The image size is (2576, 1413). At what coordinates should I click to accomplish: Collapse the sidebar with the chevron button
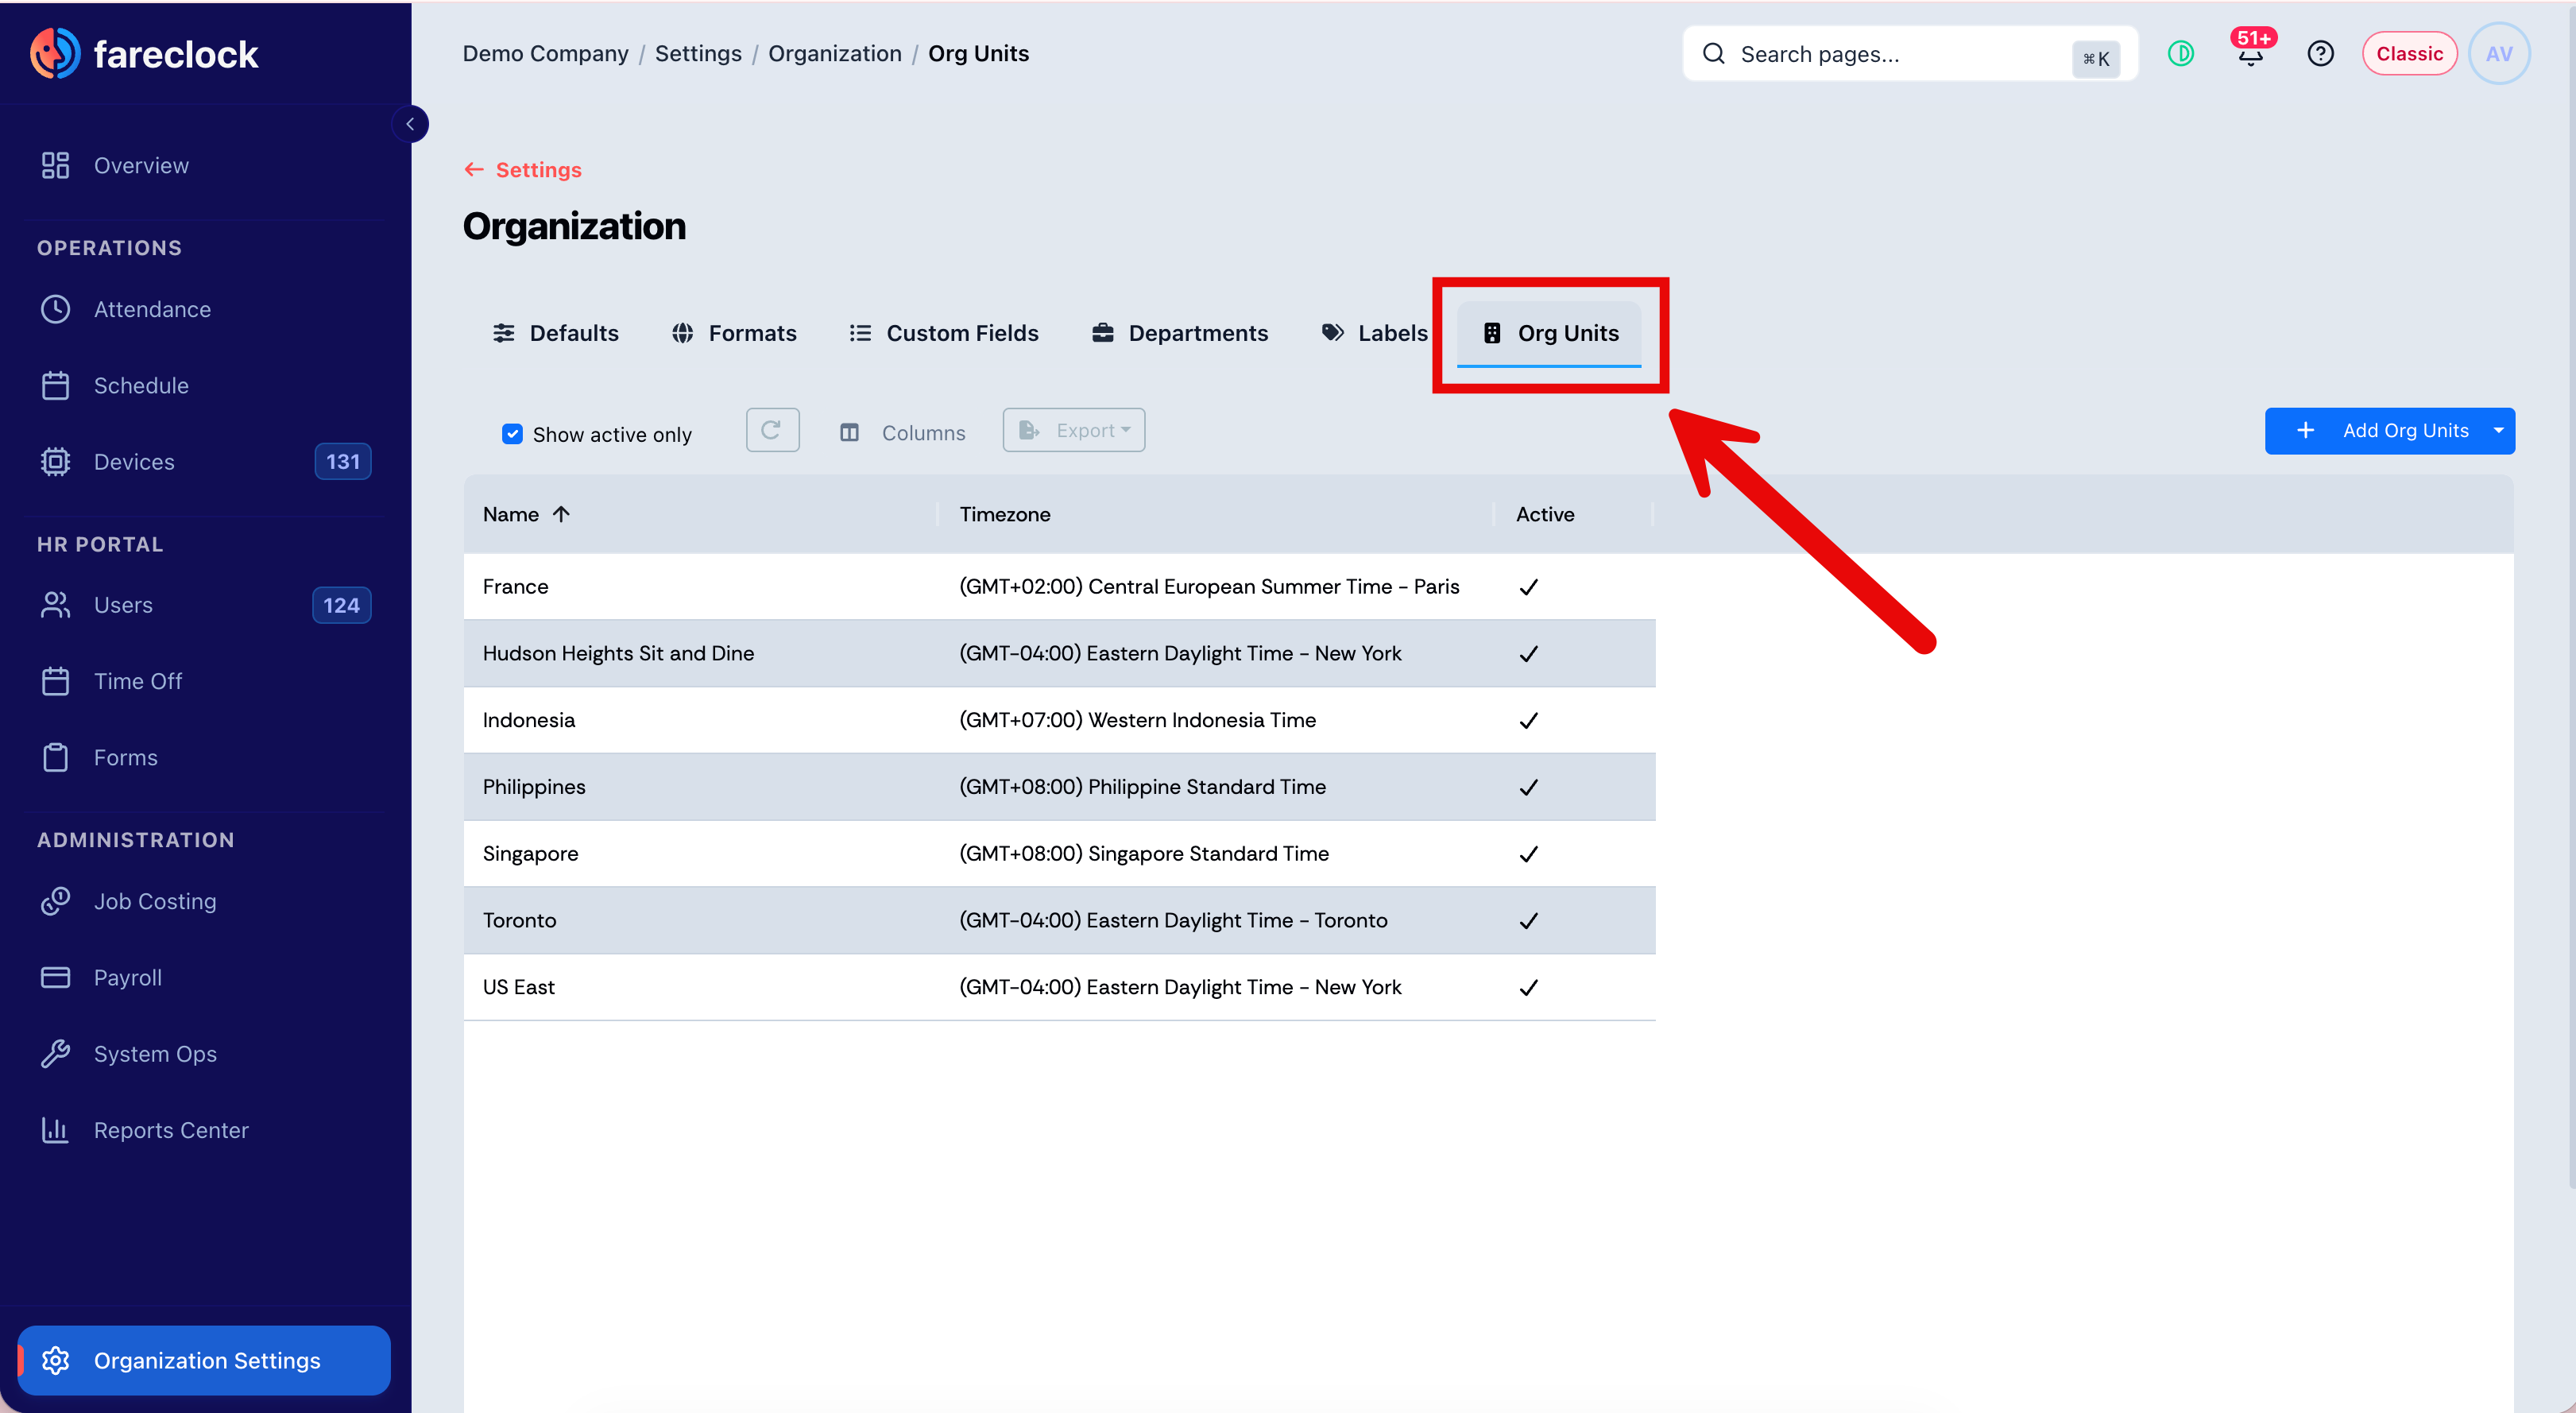410,124
